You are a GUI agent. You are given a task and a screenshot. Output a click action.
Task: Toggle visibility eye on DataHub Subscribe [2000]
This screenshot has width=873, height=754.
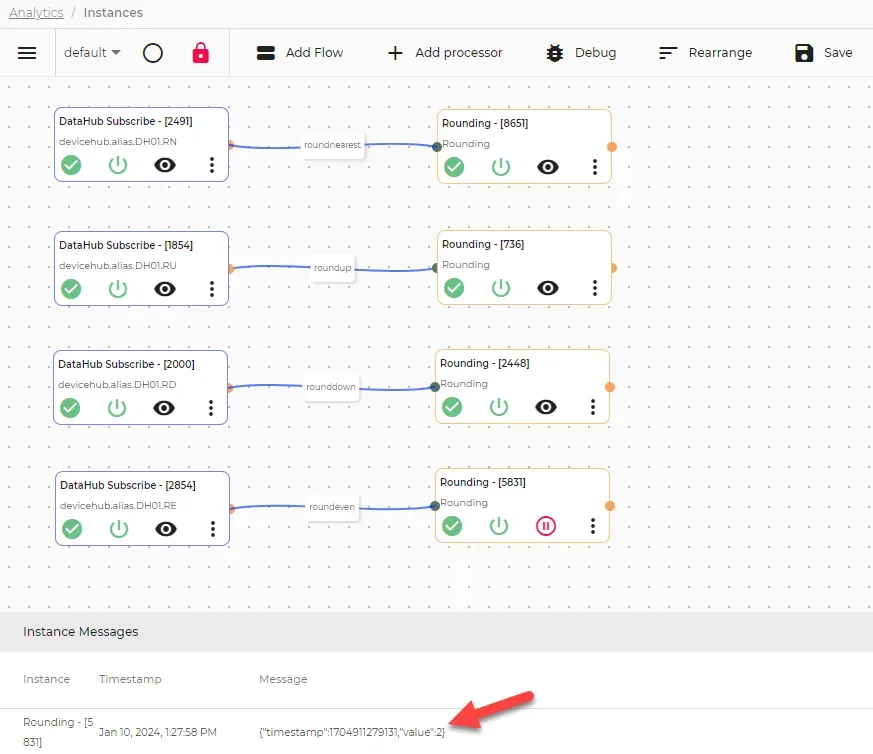click(x=164, y=408)
